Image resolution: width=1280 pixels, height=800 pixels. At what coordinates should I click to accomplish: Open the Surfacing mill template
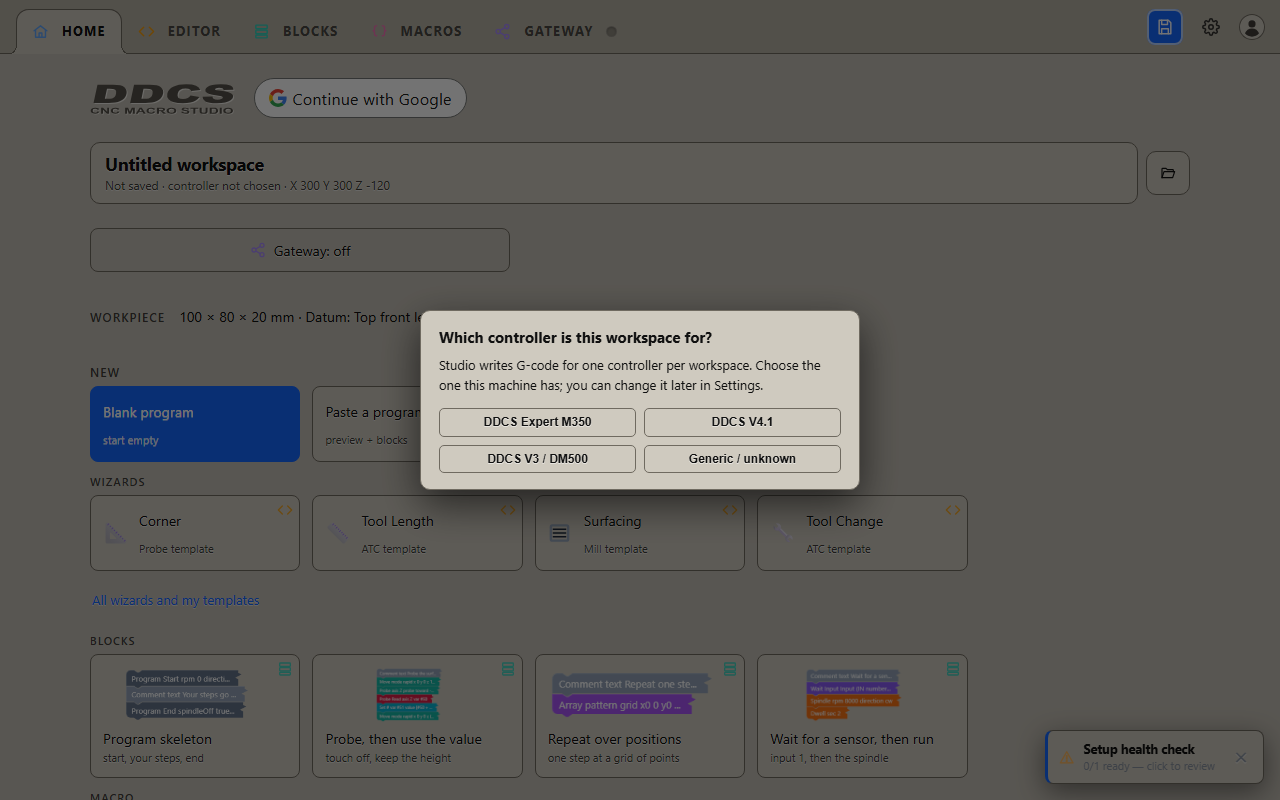[640, 533]
